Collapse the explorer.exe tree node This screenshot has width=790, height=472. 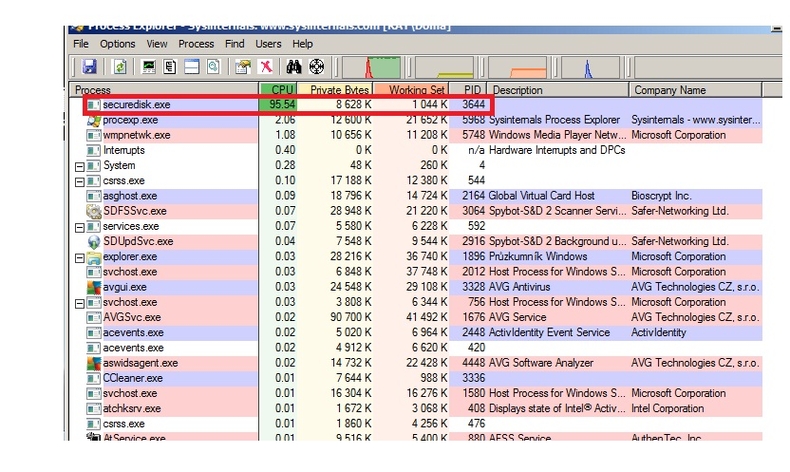(80, 257)
